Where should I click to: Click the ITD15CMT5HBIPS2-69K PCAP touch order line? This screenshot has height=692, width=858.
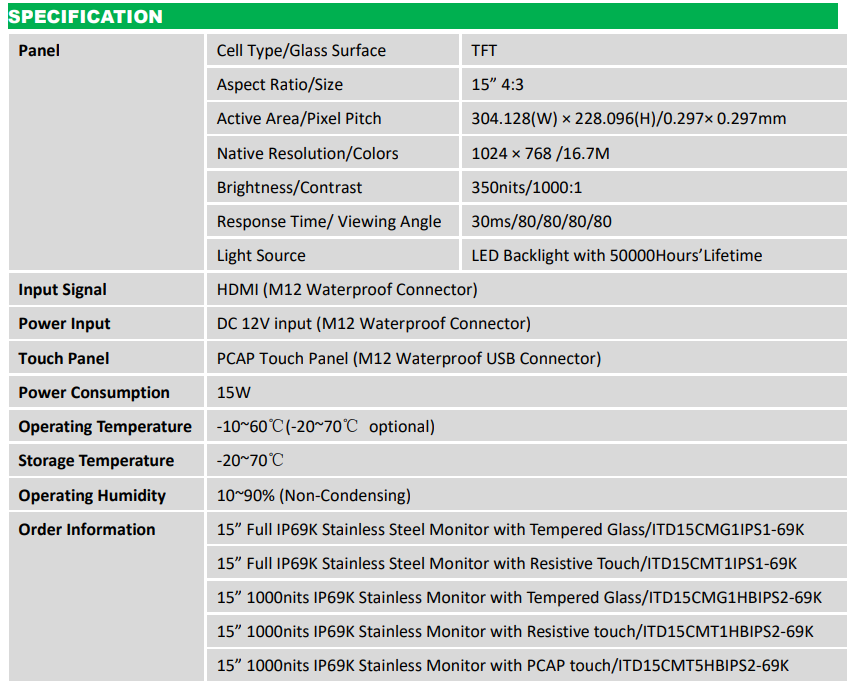pos(503,666)
